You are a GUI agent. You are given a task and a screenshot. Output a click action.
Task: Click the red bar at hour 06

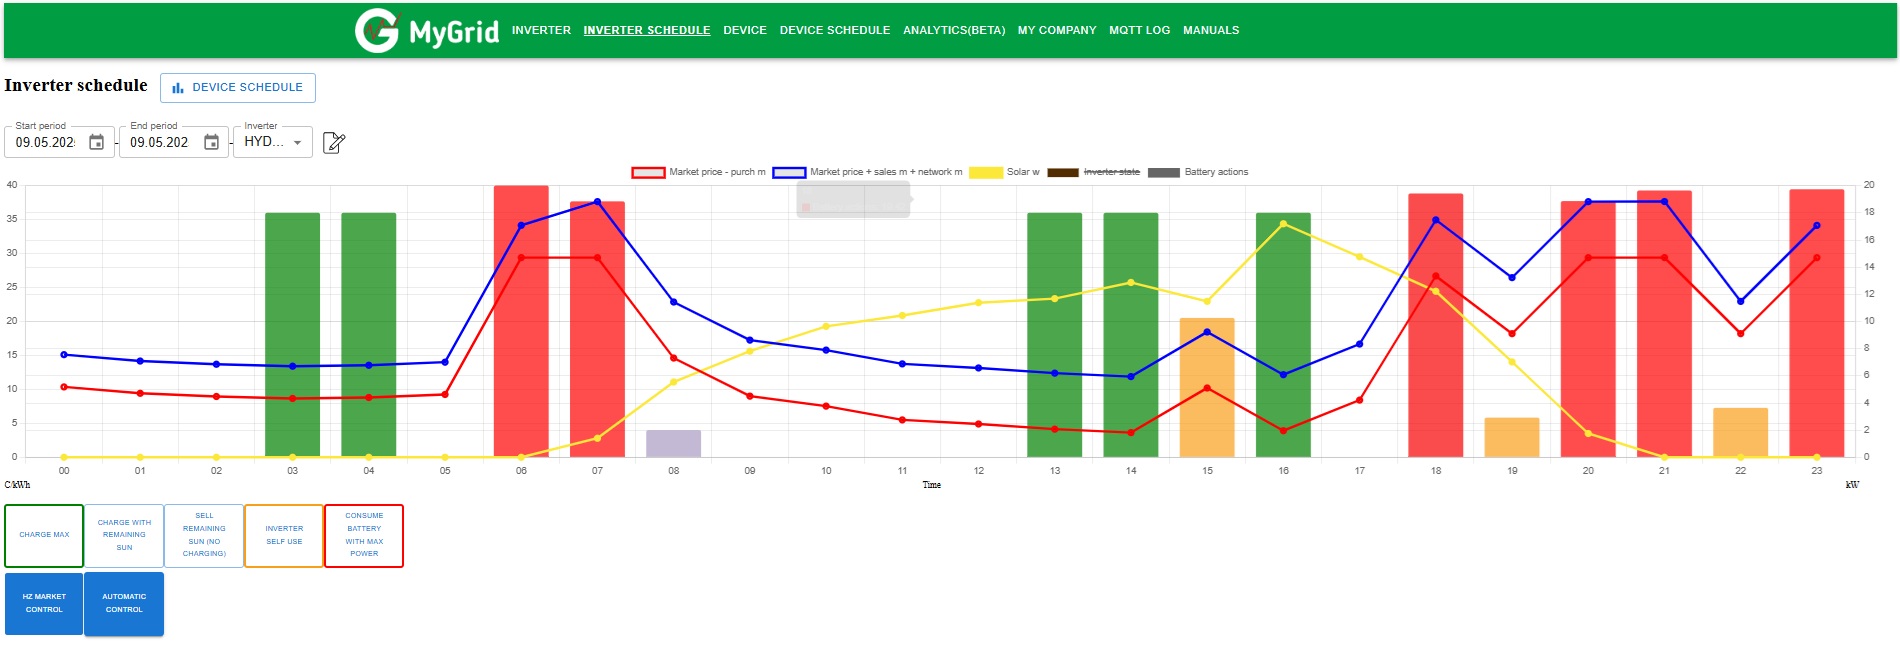(x=521, y=320)
